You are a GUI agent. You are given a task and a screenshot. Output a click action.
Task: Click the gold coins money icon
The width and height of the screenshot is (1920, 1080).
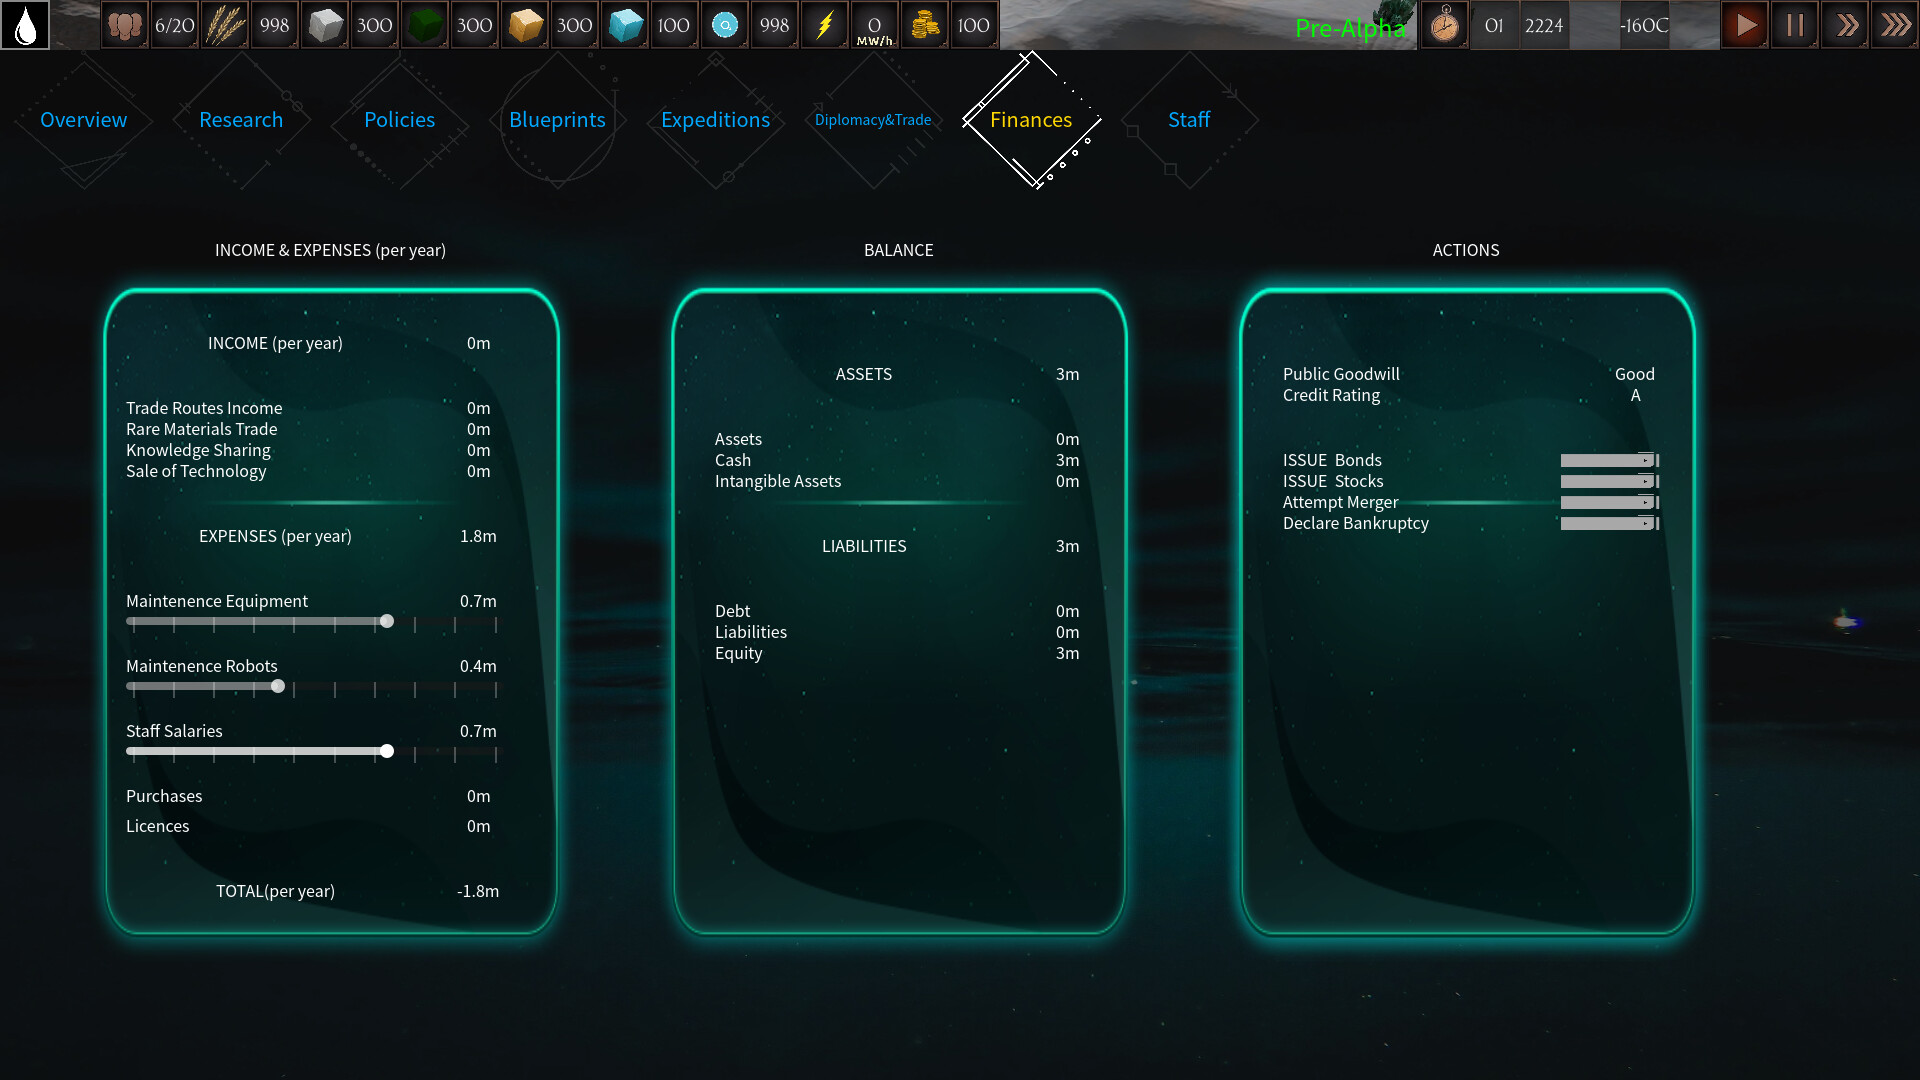click(x=925, y=25)
